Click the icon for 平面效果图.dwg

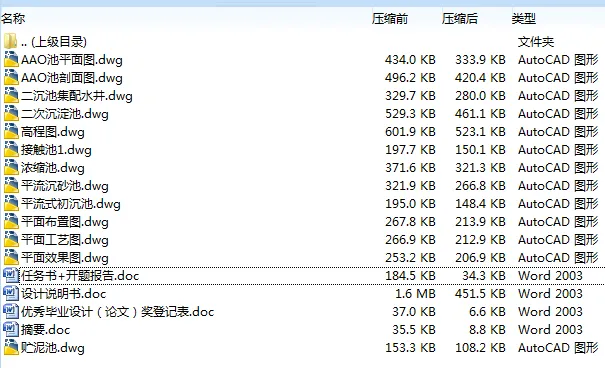11,257
